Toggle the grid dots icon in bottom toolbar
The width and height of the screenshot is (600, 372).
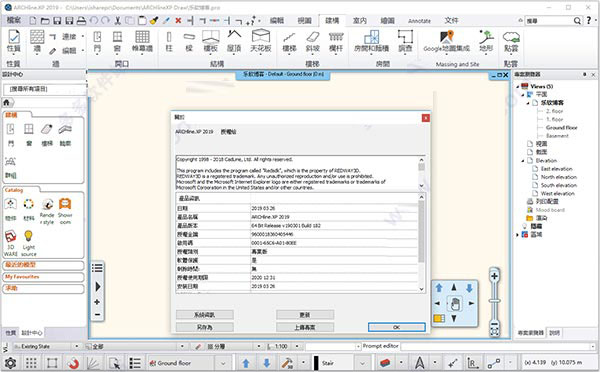(x=31, y=363)
